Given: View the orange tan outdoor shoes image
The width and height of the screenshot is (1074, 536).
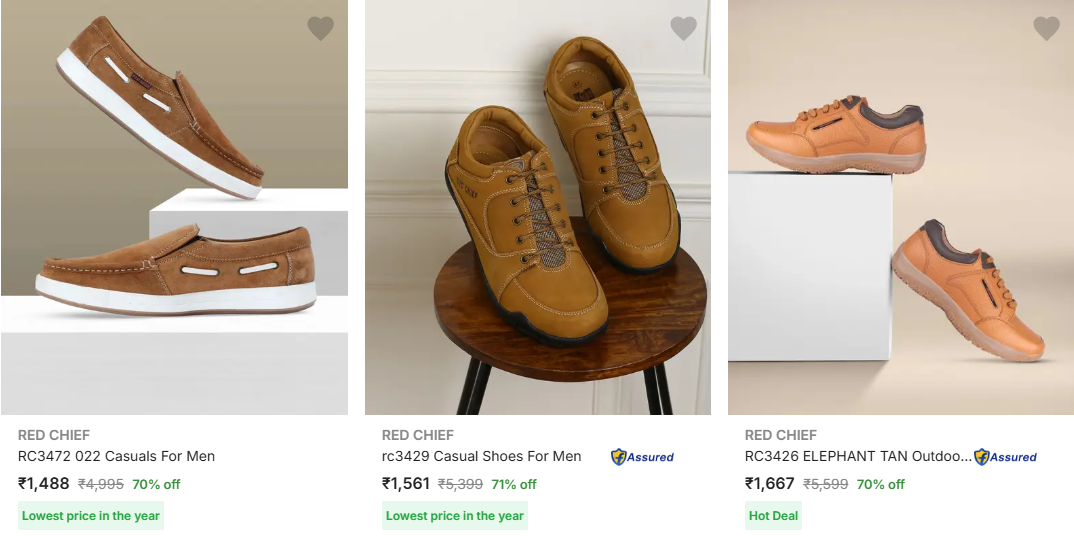Looking at the screenshot, I should tap(900, 207).
